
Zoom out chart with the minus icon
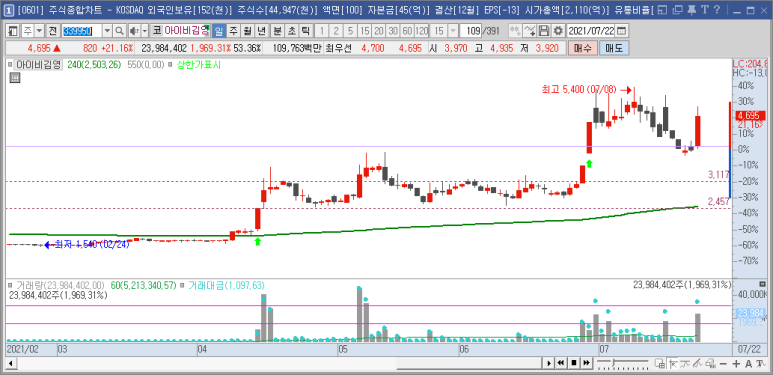(x=723, y=364)
